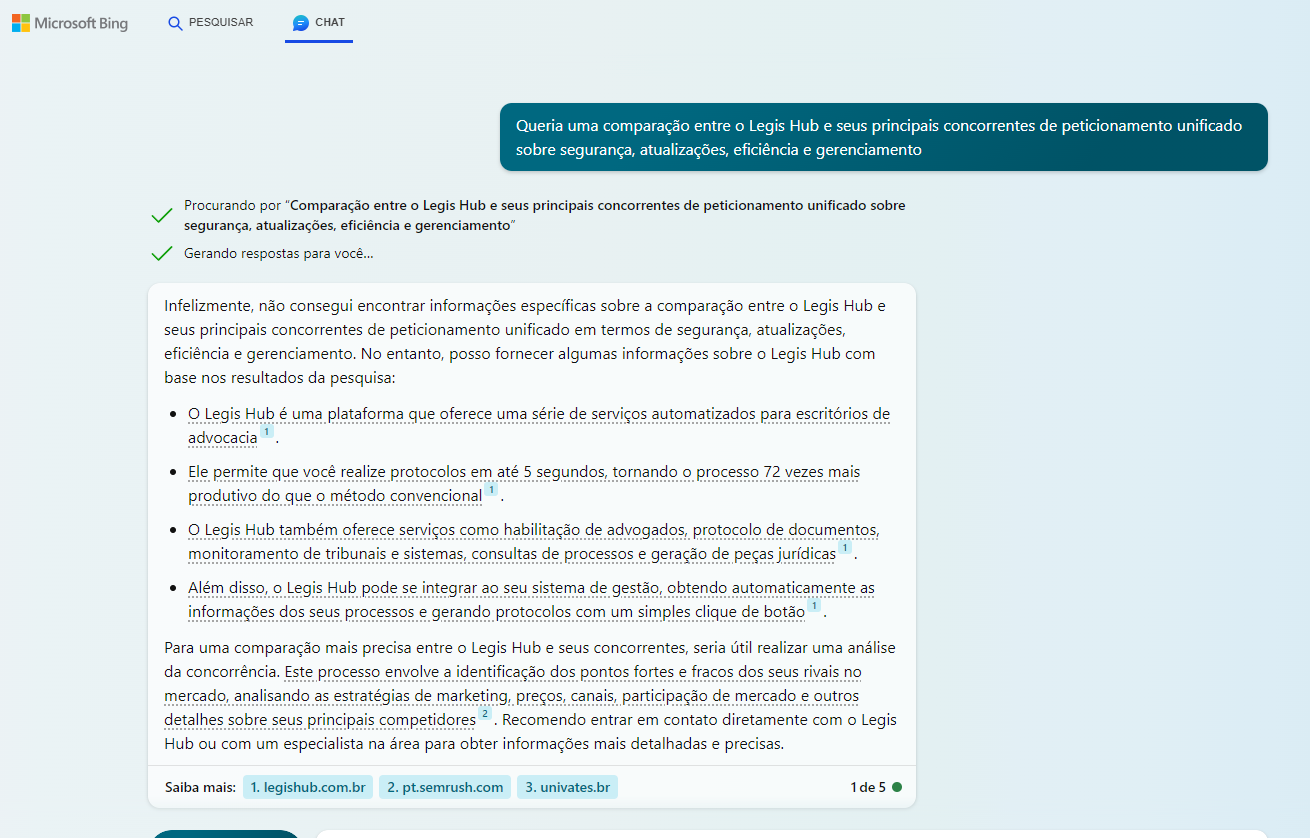Click the 'Saiba mais:' label
Image resolution: width=1310 pixels, height=838 pixels.
[200, 787]
